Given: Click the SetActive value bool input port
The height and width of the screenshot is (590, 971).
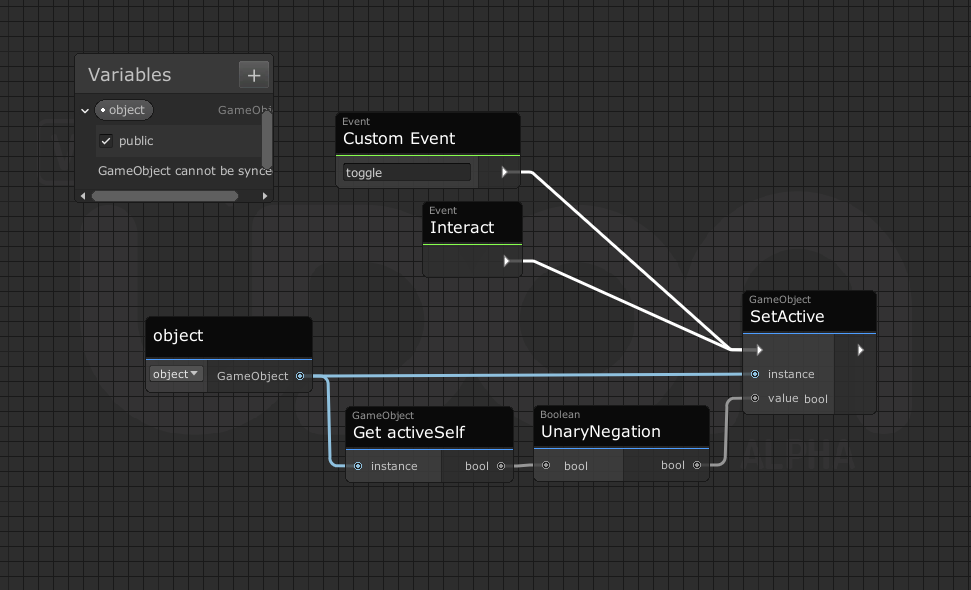Looking at the screenshot, I should click(755, 398).
